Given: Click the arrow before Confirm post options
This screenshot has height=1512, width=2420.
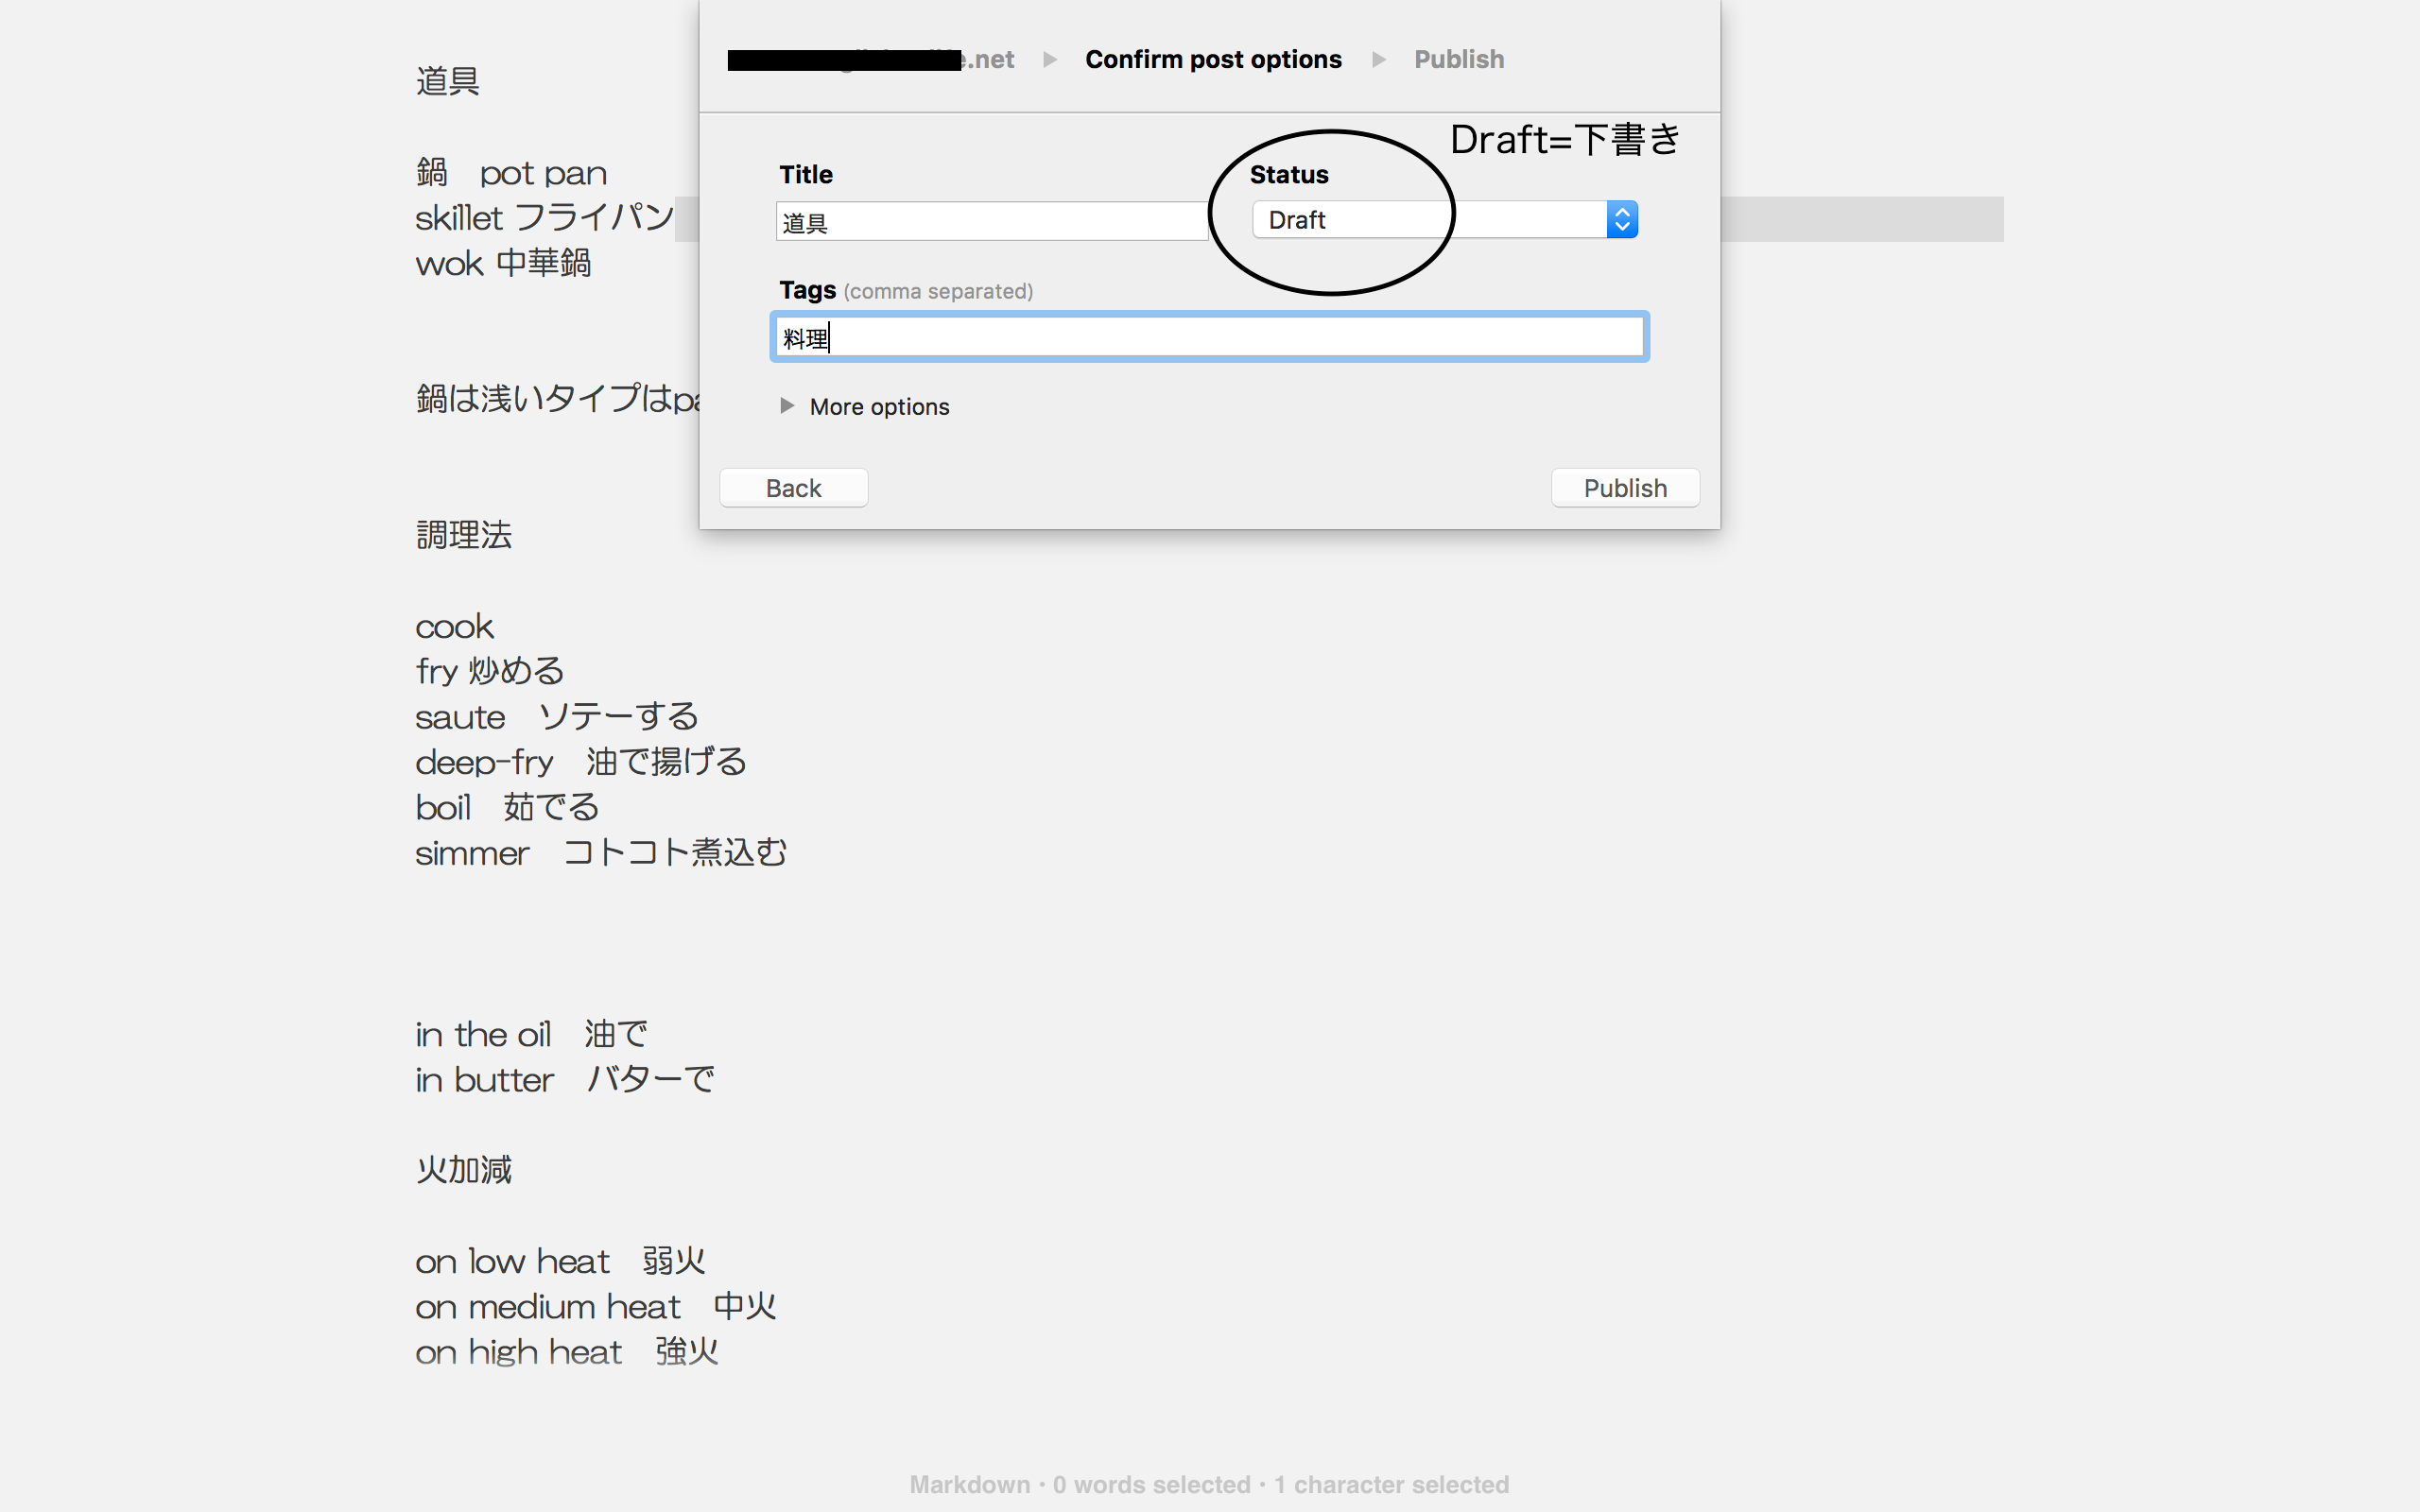Looking at the screenshot, I should pyautogui.click(x=1050, y=60).
